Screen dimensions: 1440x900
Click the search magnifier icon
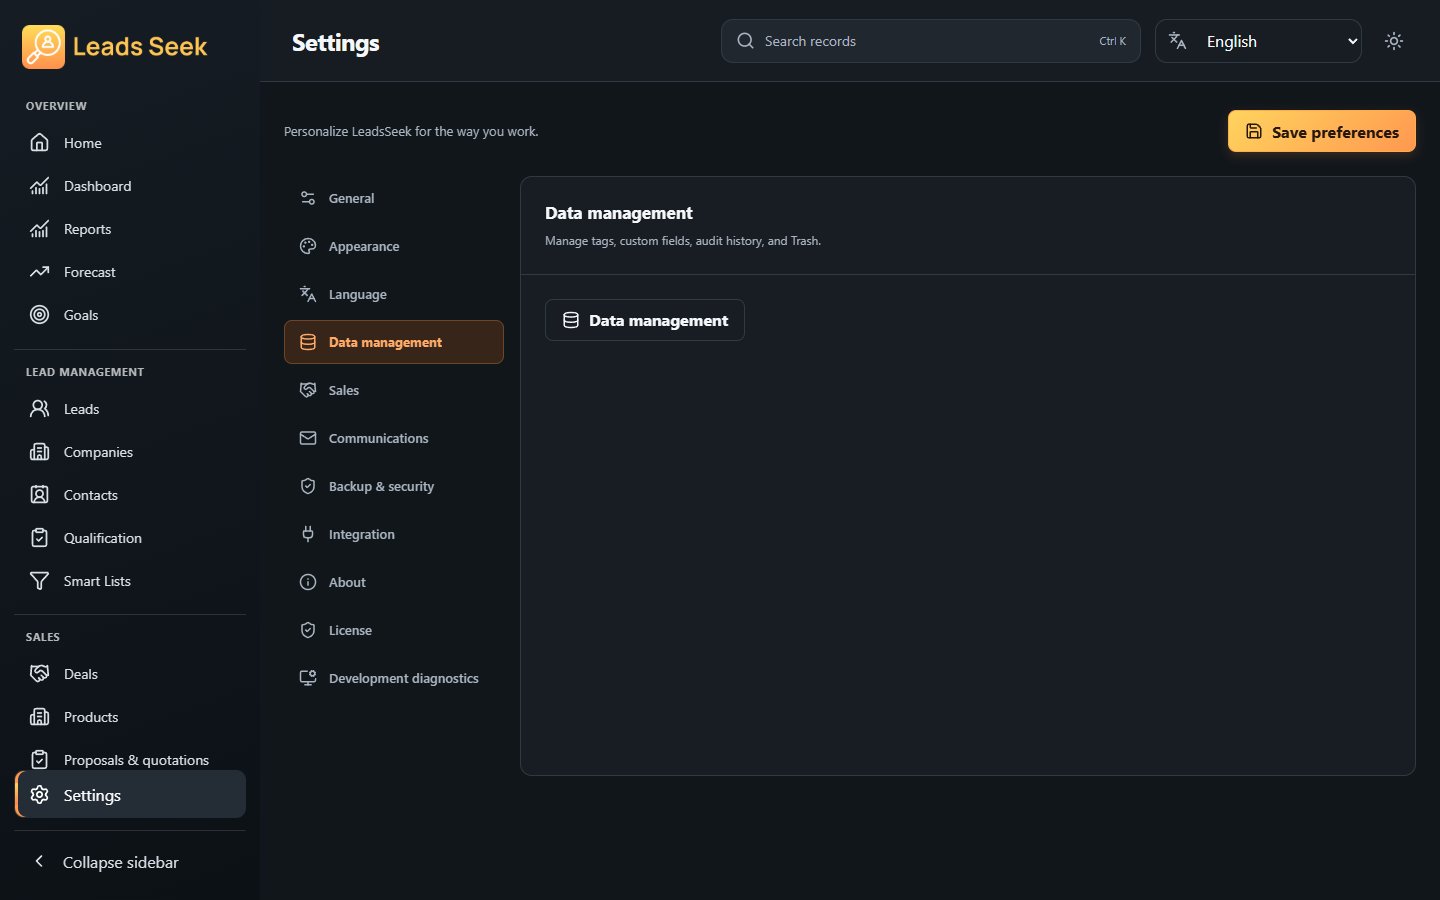pos(745,41)
